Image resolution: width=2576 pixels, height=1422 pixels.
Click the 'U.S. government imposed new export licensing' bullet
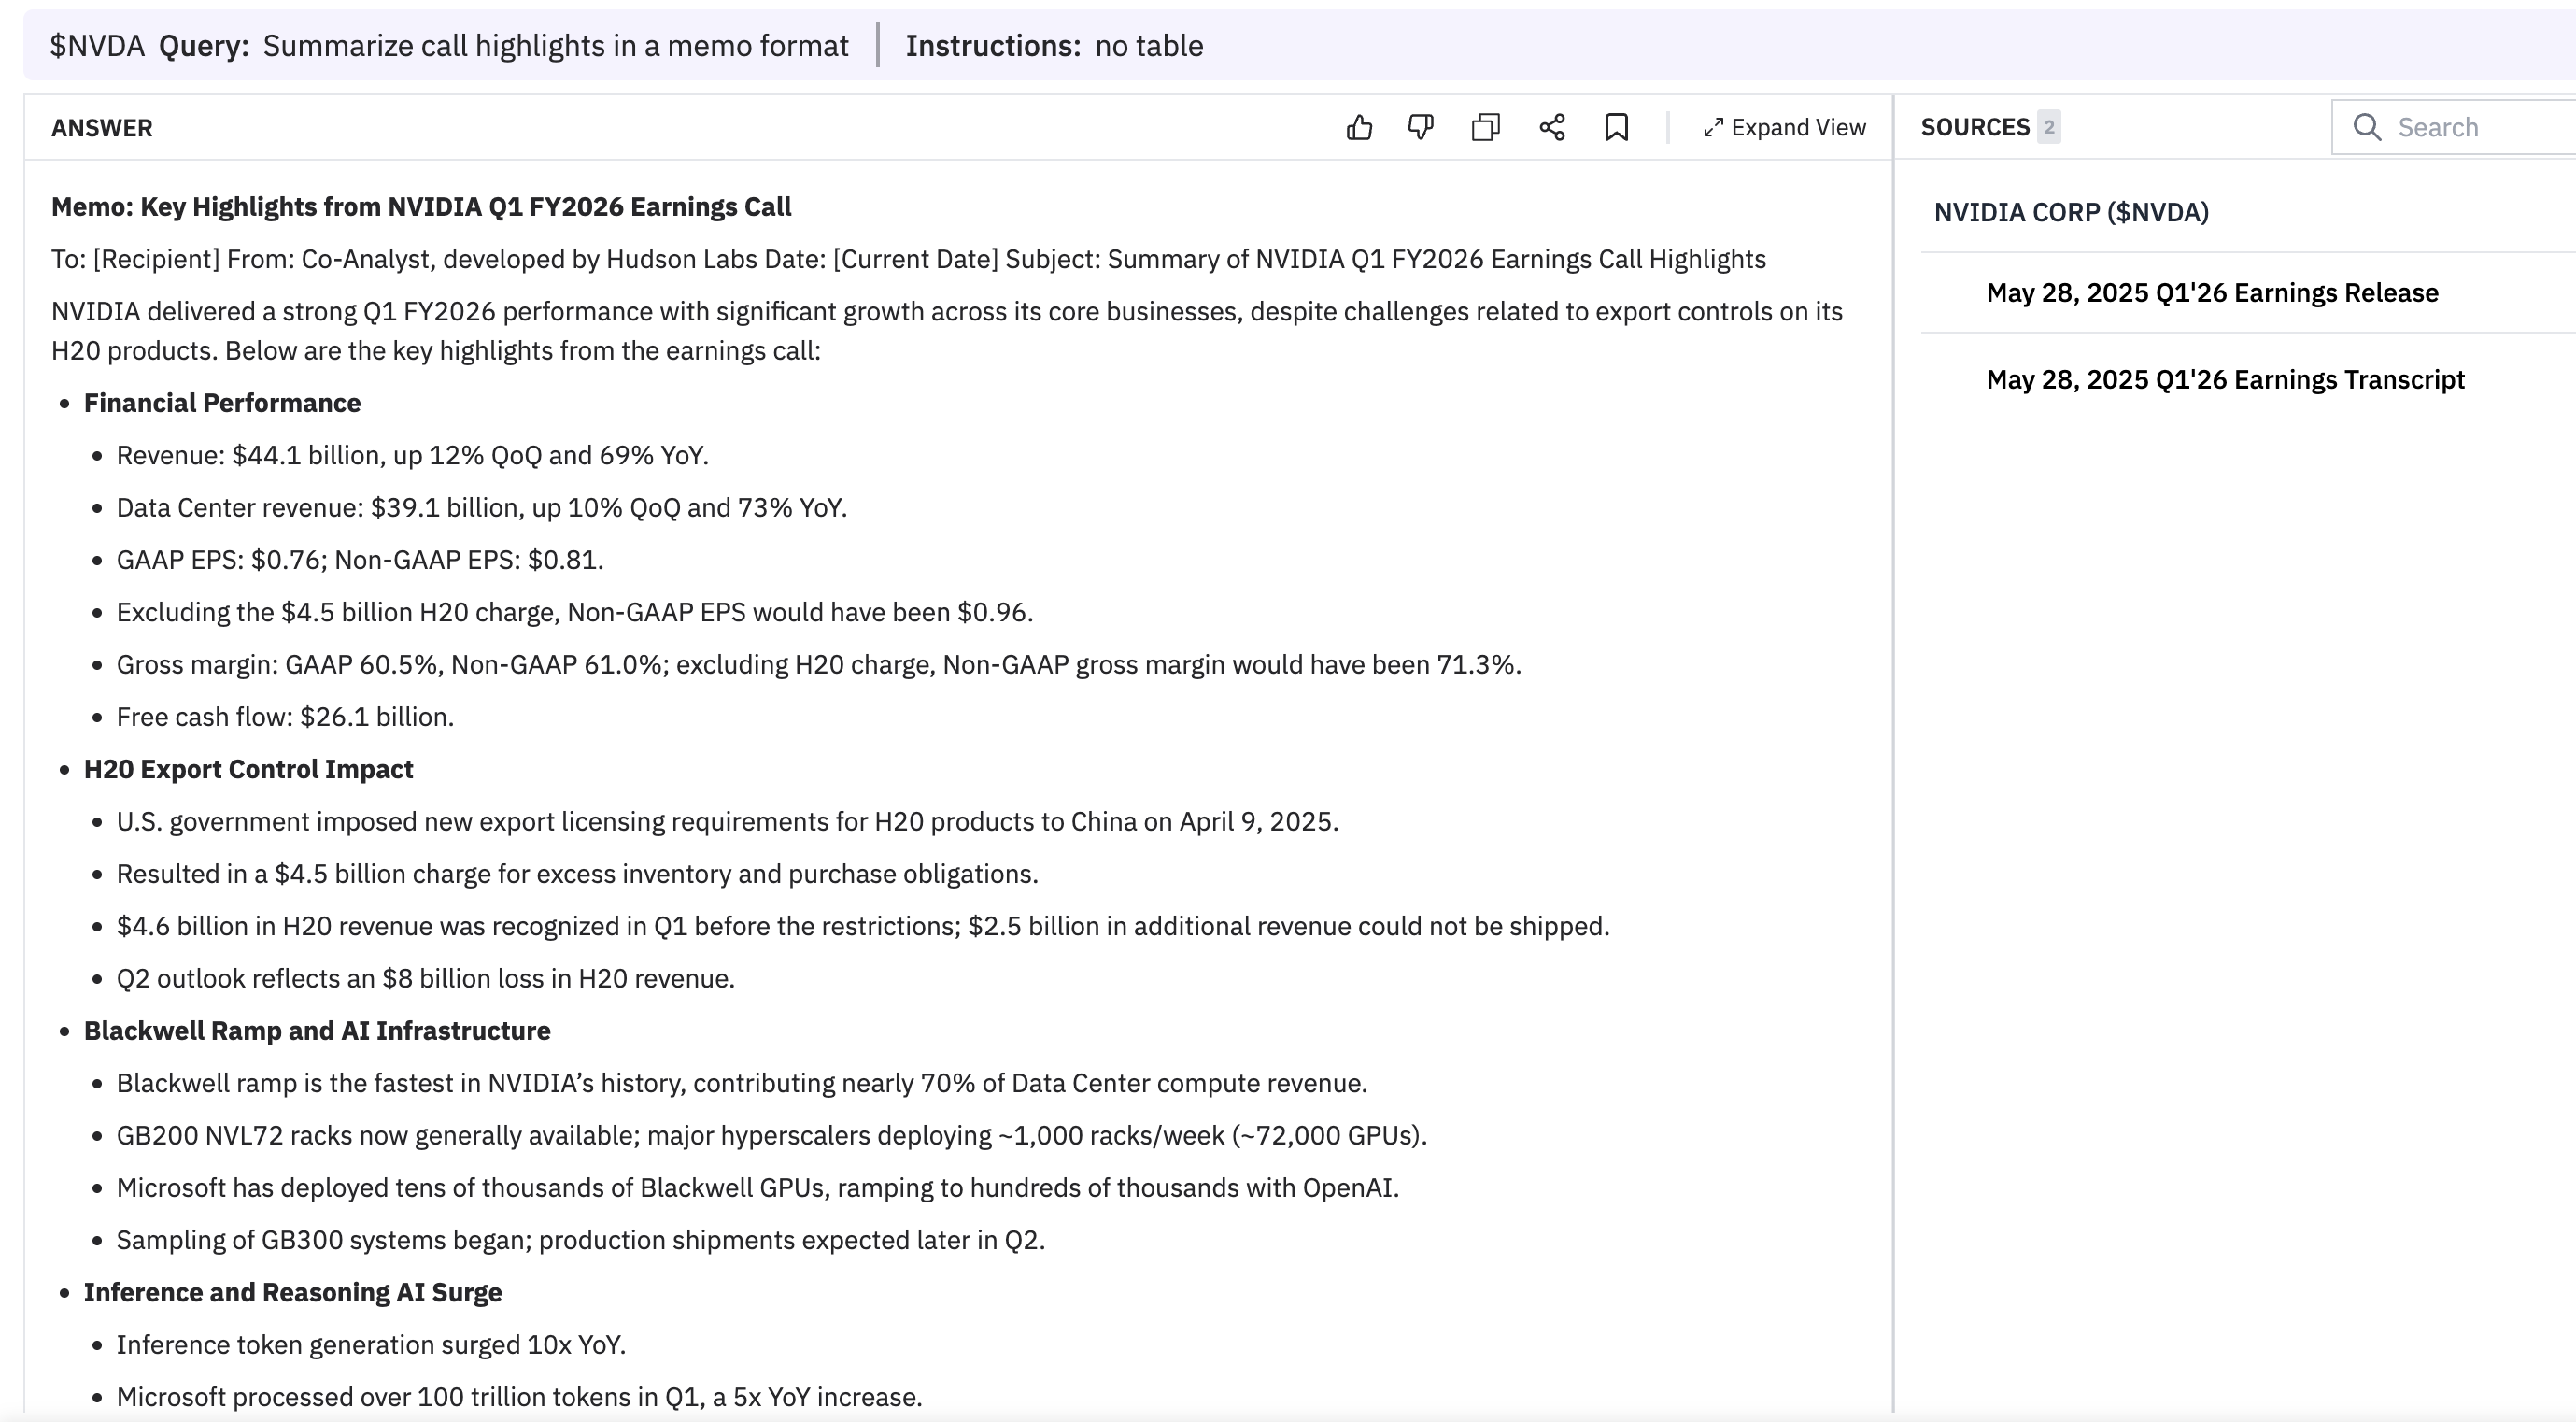(727, 821)
